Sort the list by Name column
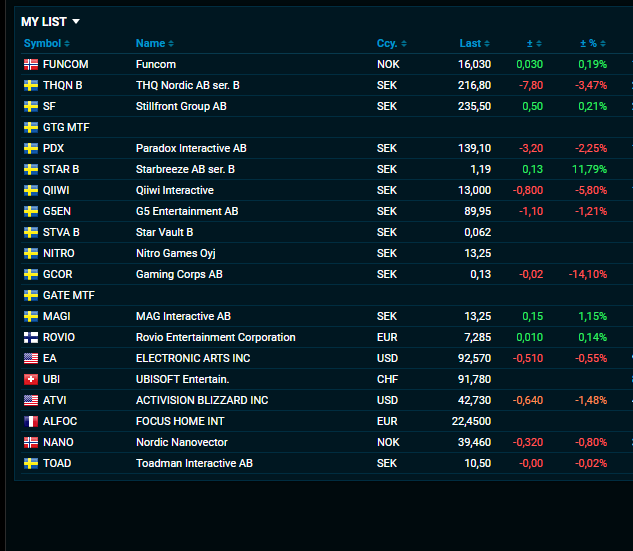 155,43
